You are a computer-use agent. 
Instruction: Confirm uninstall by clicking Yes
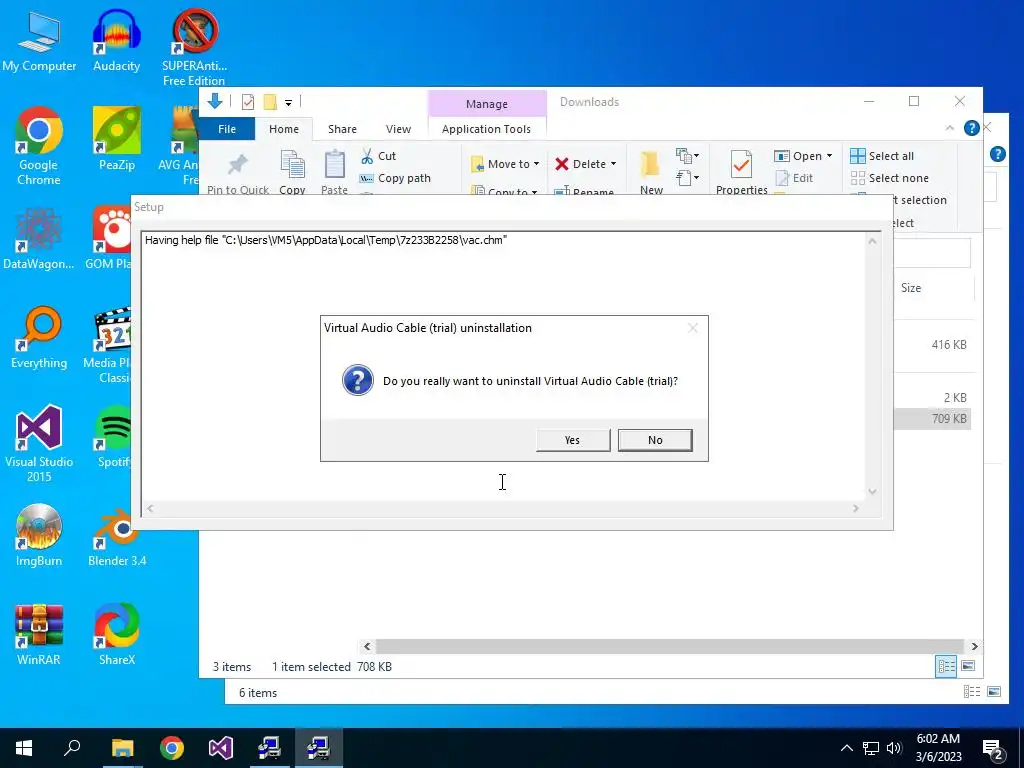tap(573, 440)
